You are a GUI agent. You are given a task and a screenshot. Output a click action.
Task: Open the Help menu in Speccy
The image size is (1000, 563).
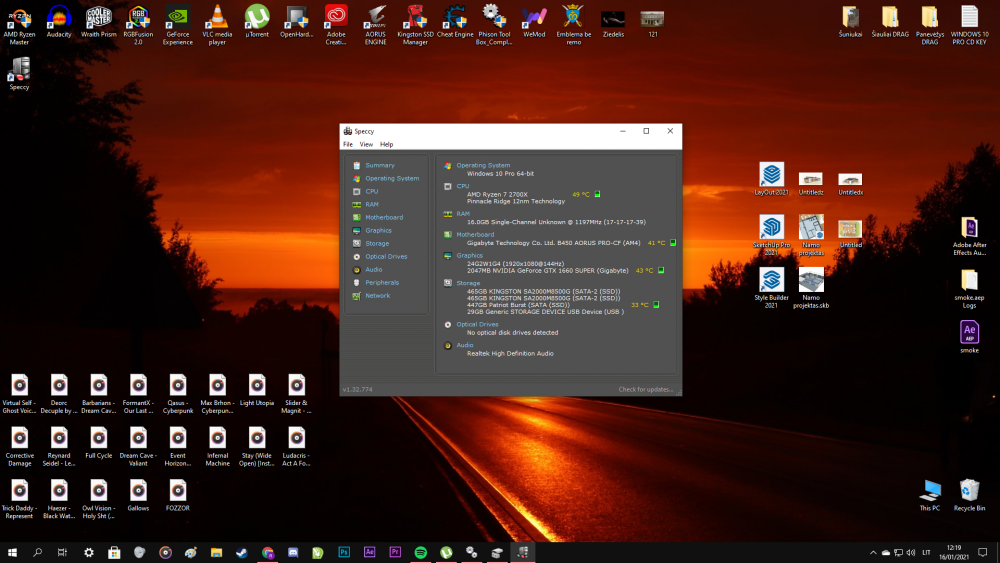tap(386, 145)
